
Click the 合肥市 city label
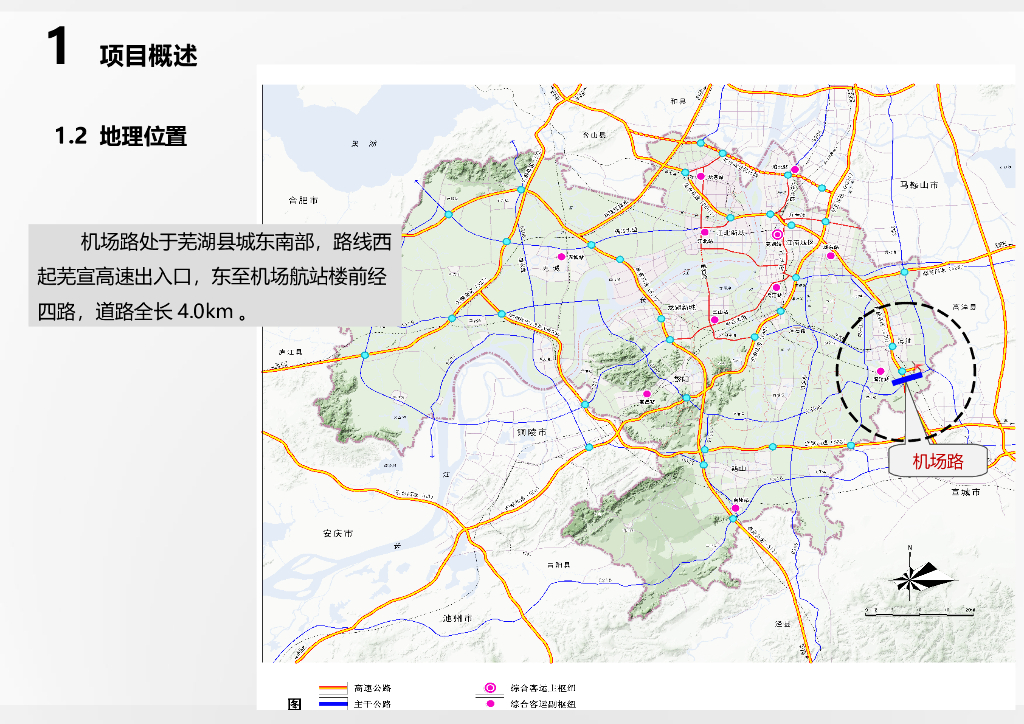tap(301, 200)
